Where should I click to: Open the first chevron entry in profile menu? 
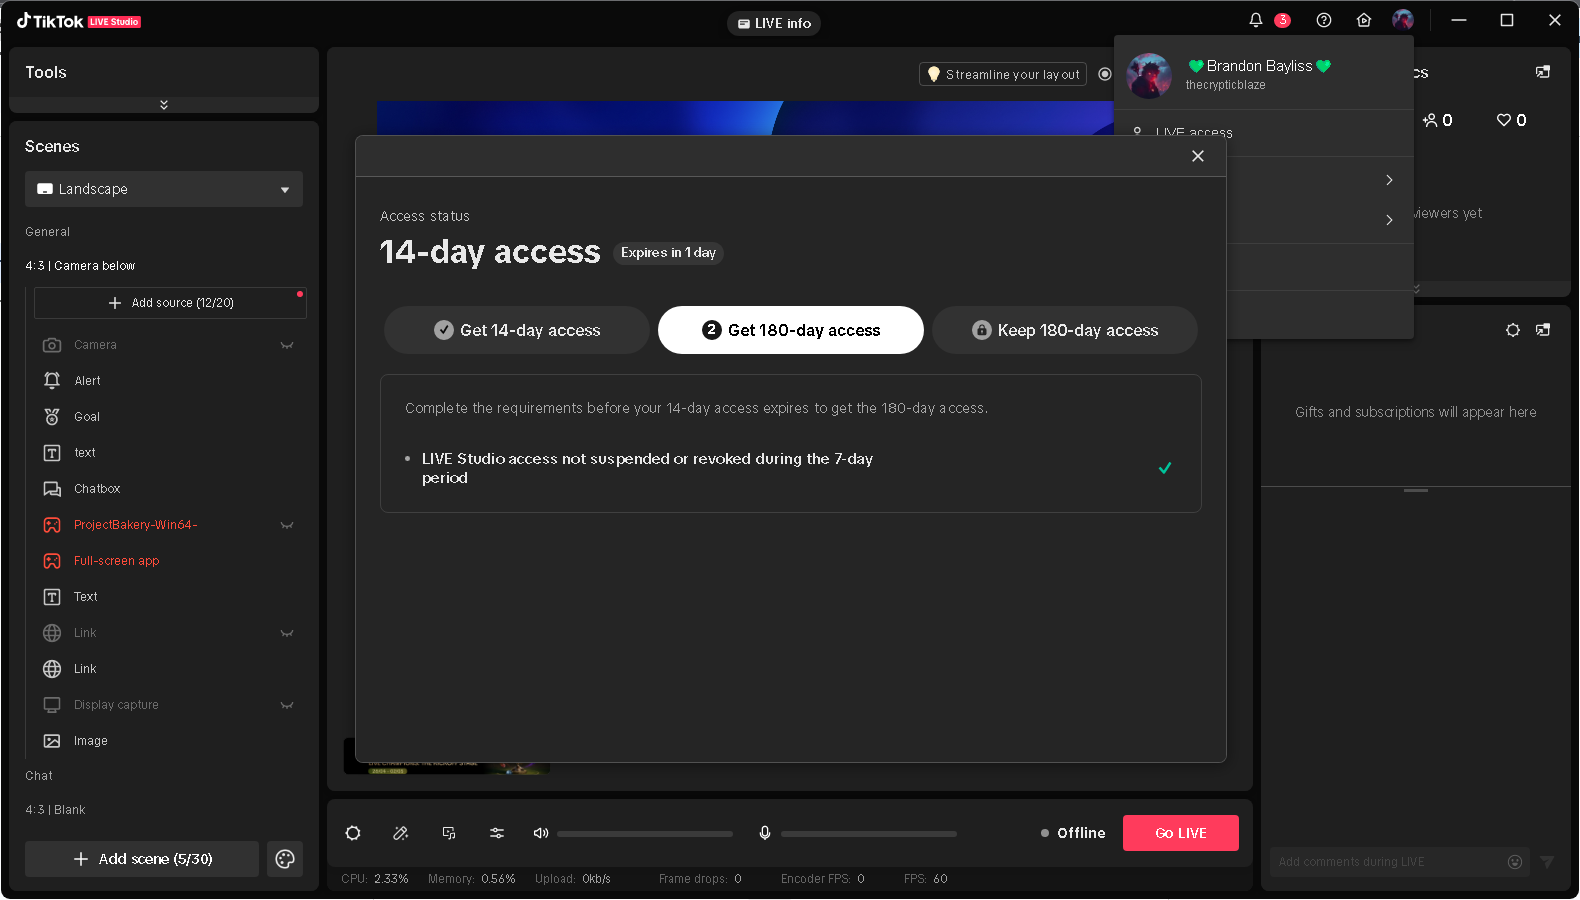1389,180
